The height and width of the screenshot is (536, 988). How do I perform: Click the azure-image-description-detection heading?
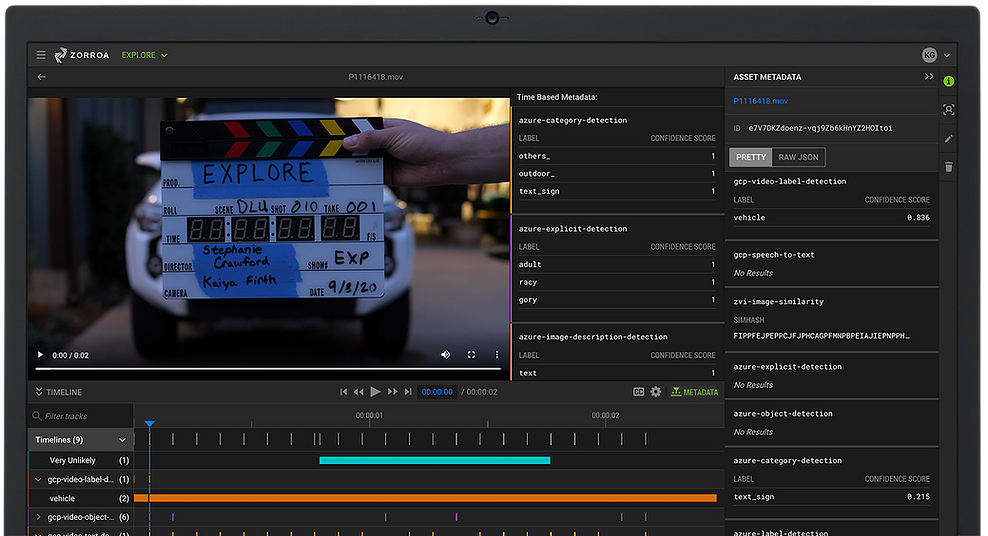[593, 337]
